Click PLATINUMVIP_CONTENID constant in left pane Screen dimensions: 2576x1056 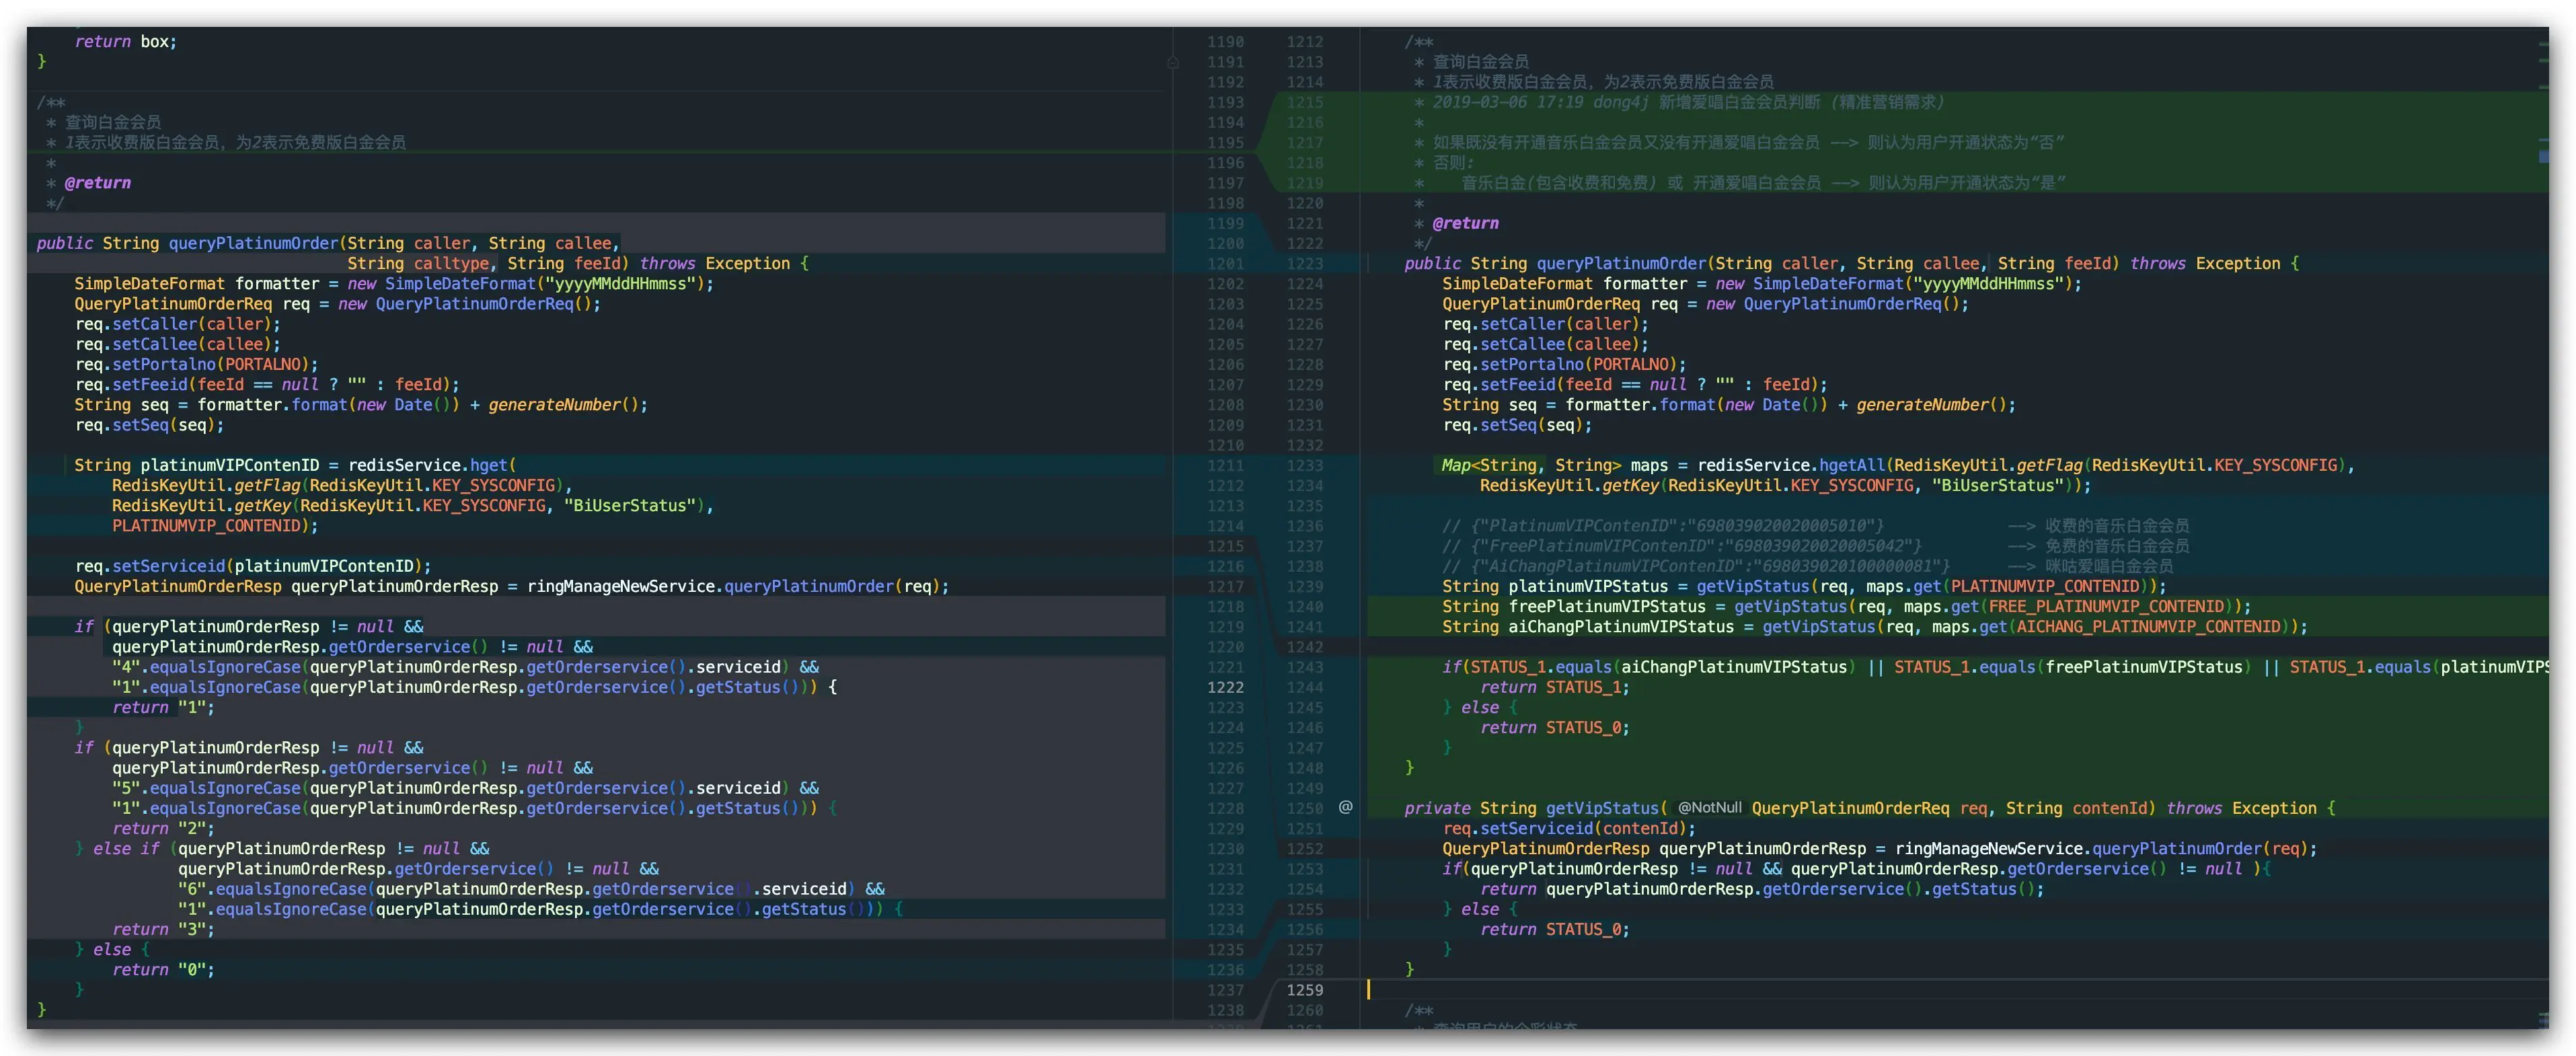pyautogui.click(x=206, y=526)
